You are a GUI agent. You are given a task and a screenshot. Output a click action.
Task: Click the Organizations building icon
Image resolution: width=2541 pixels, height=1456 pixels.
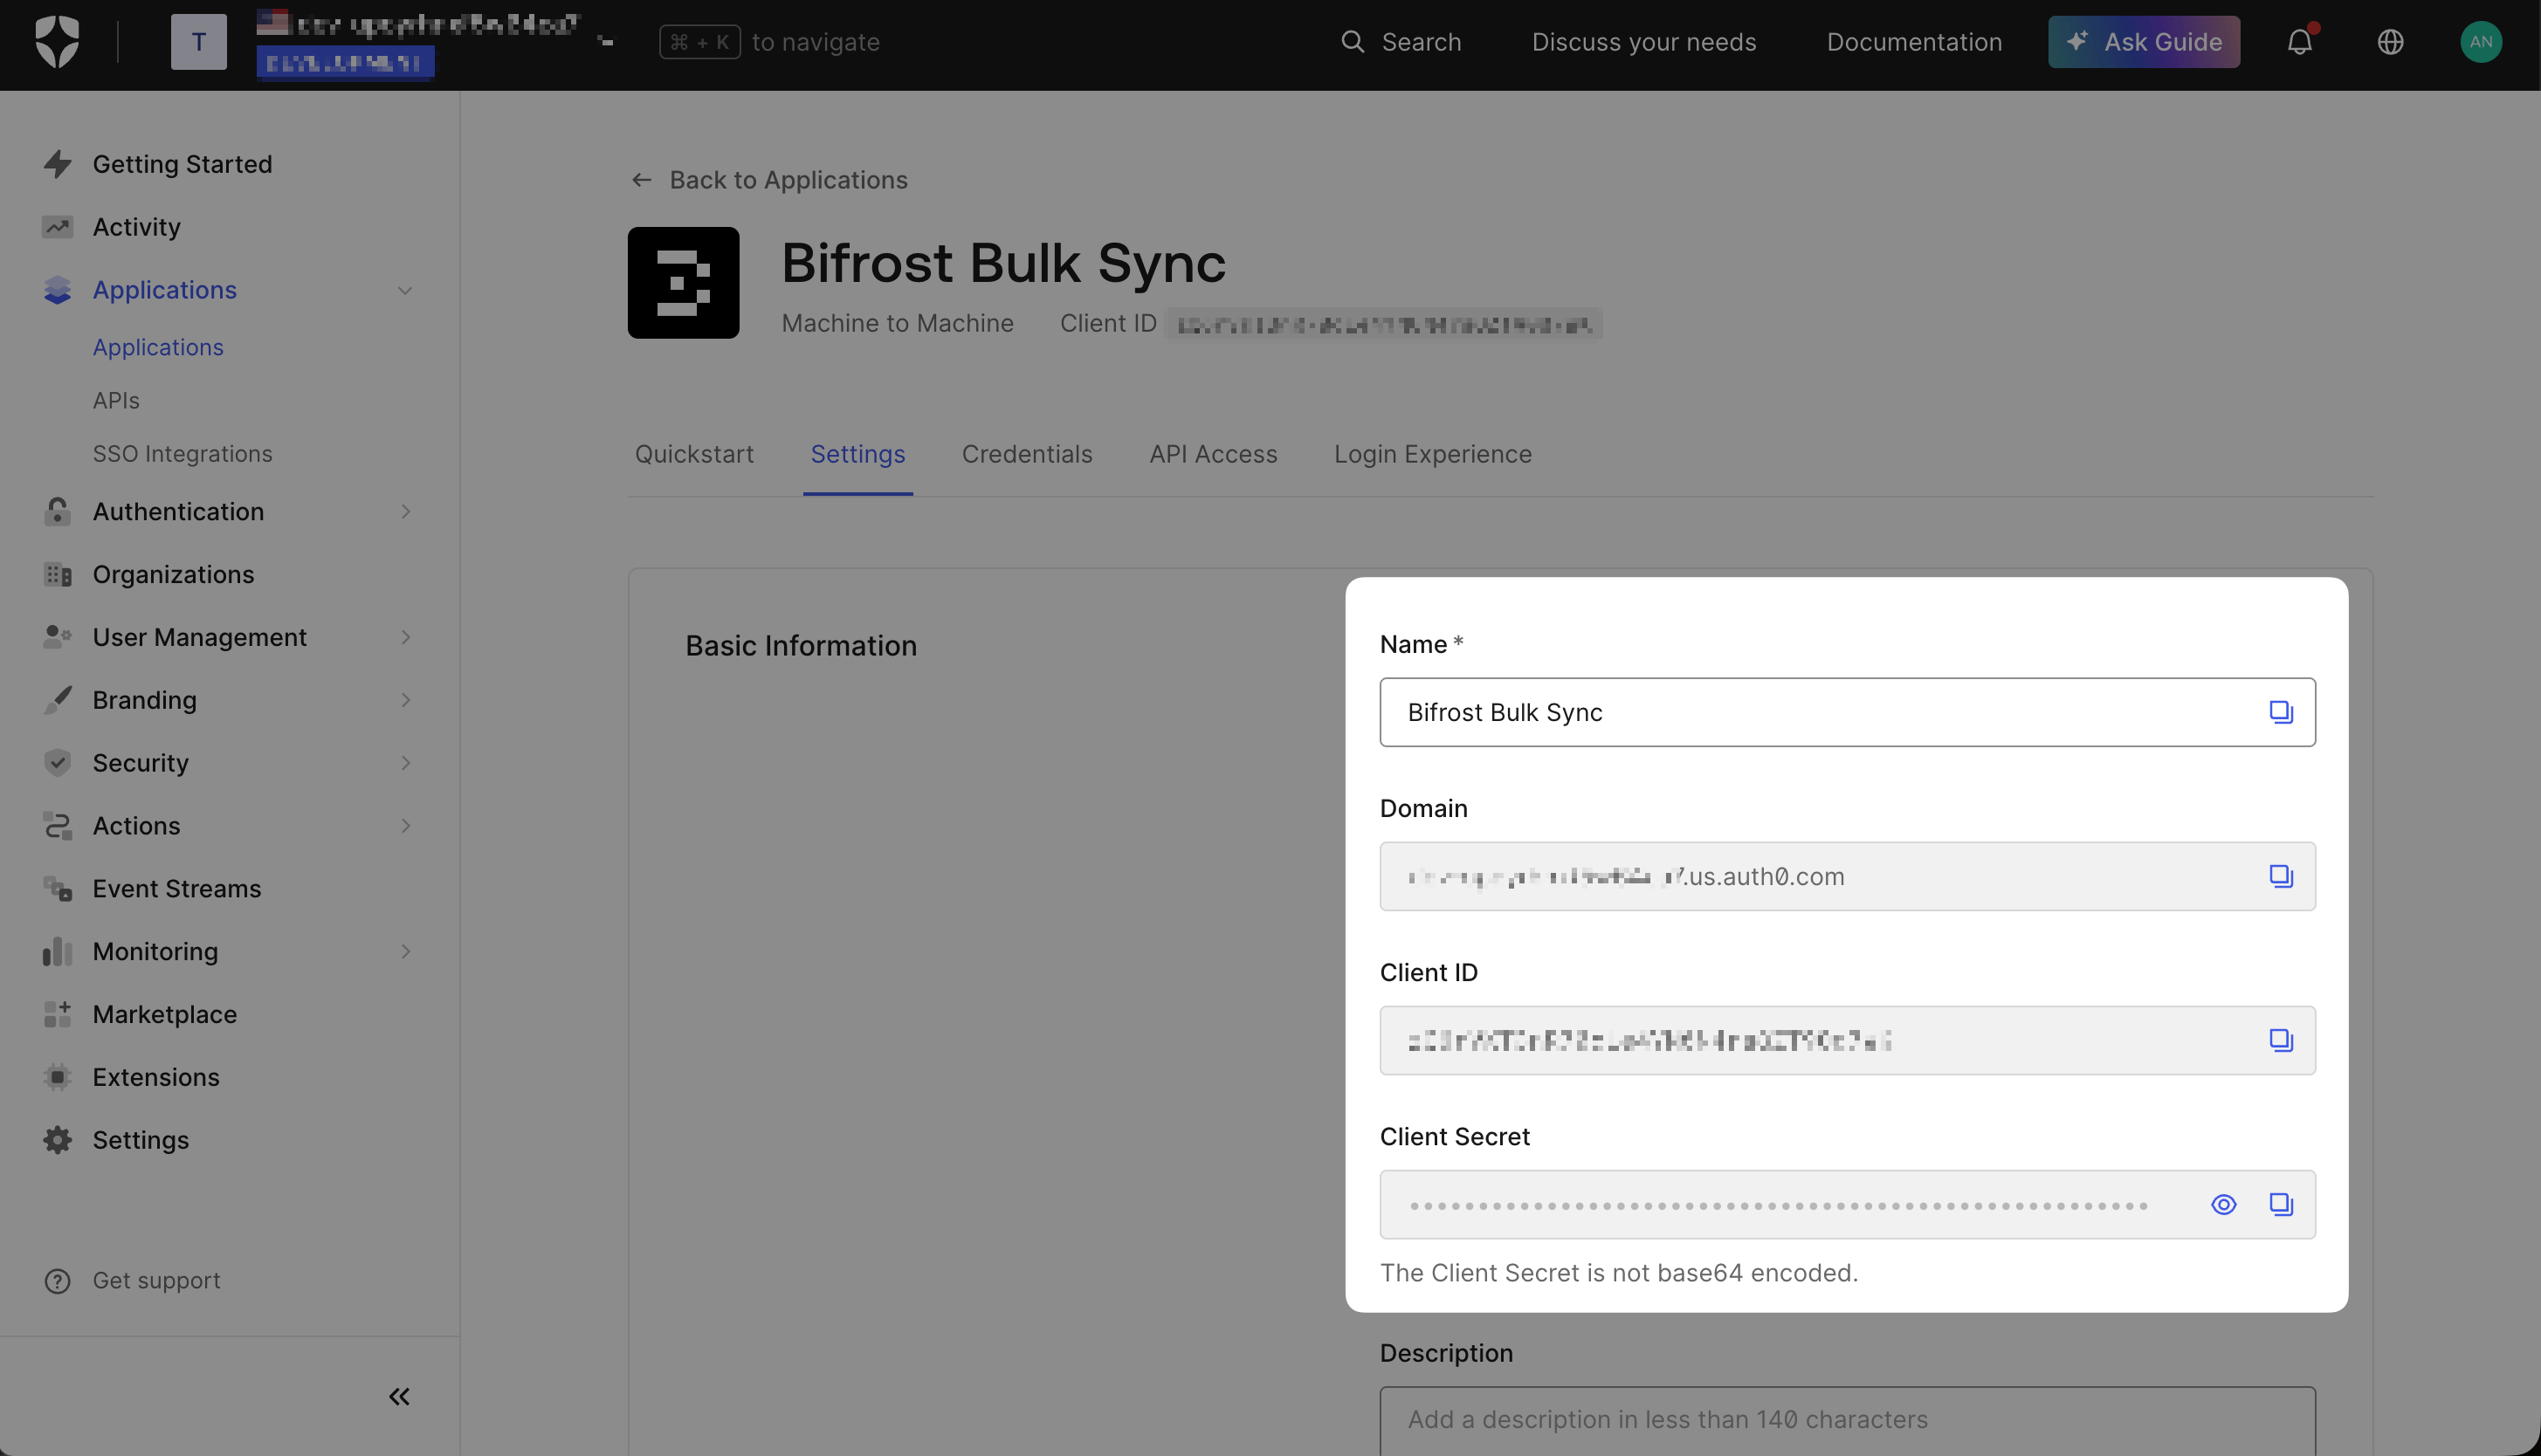coord(57,574)
